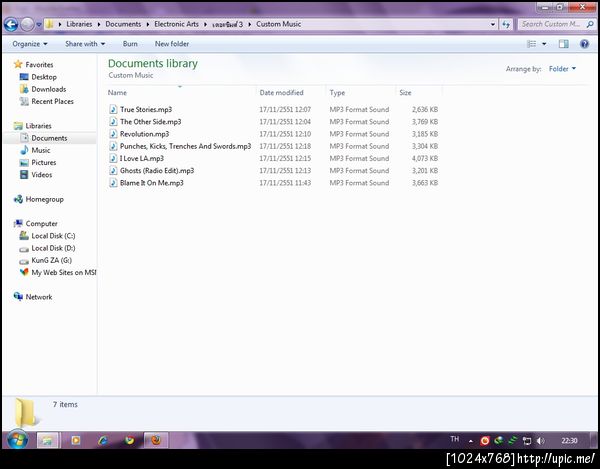Launch Internet Explorer from taskbar

pyautogui.click(x=103, y=441)
